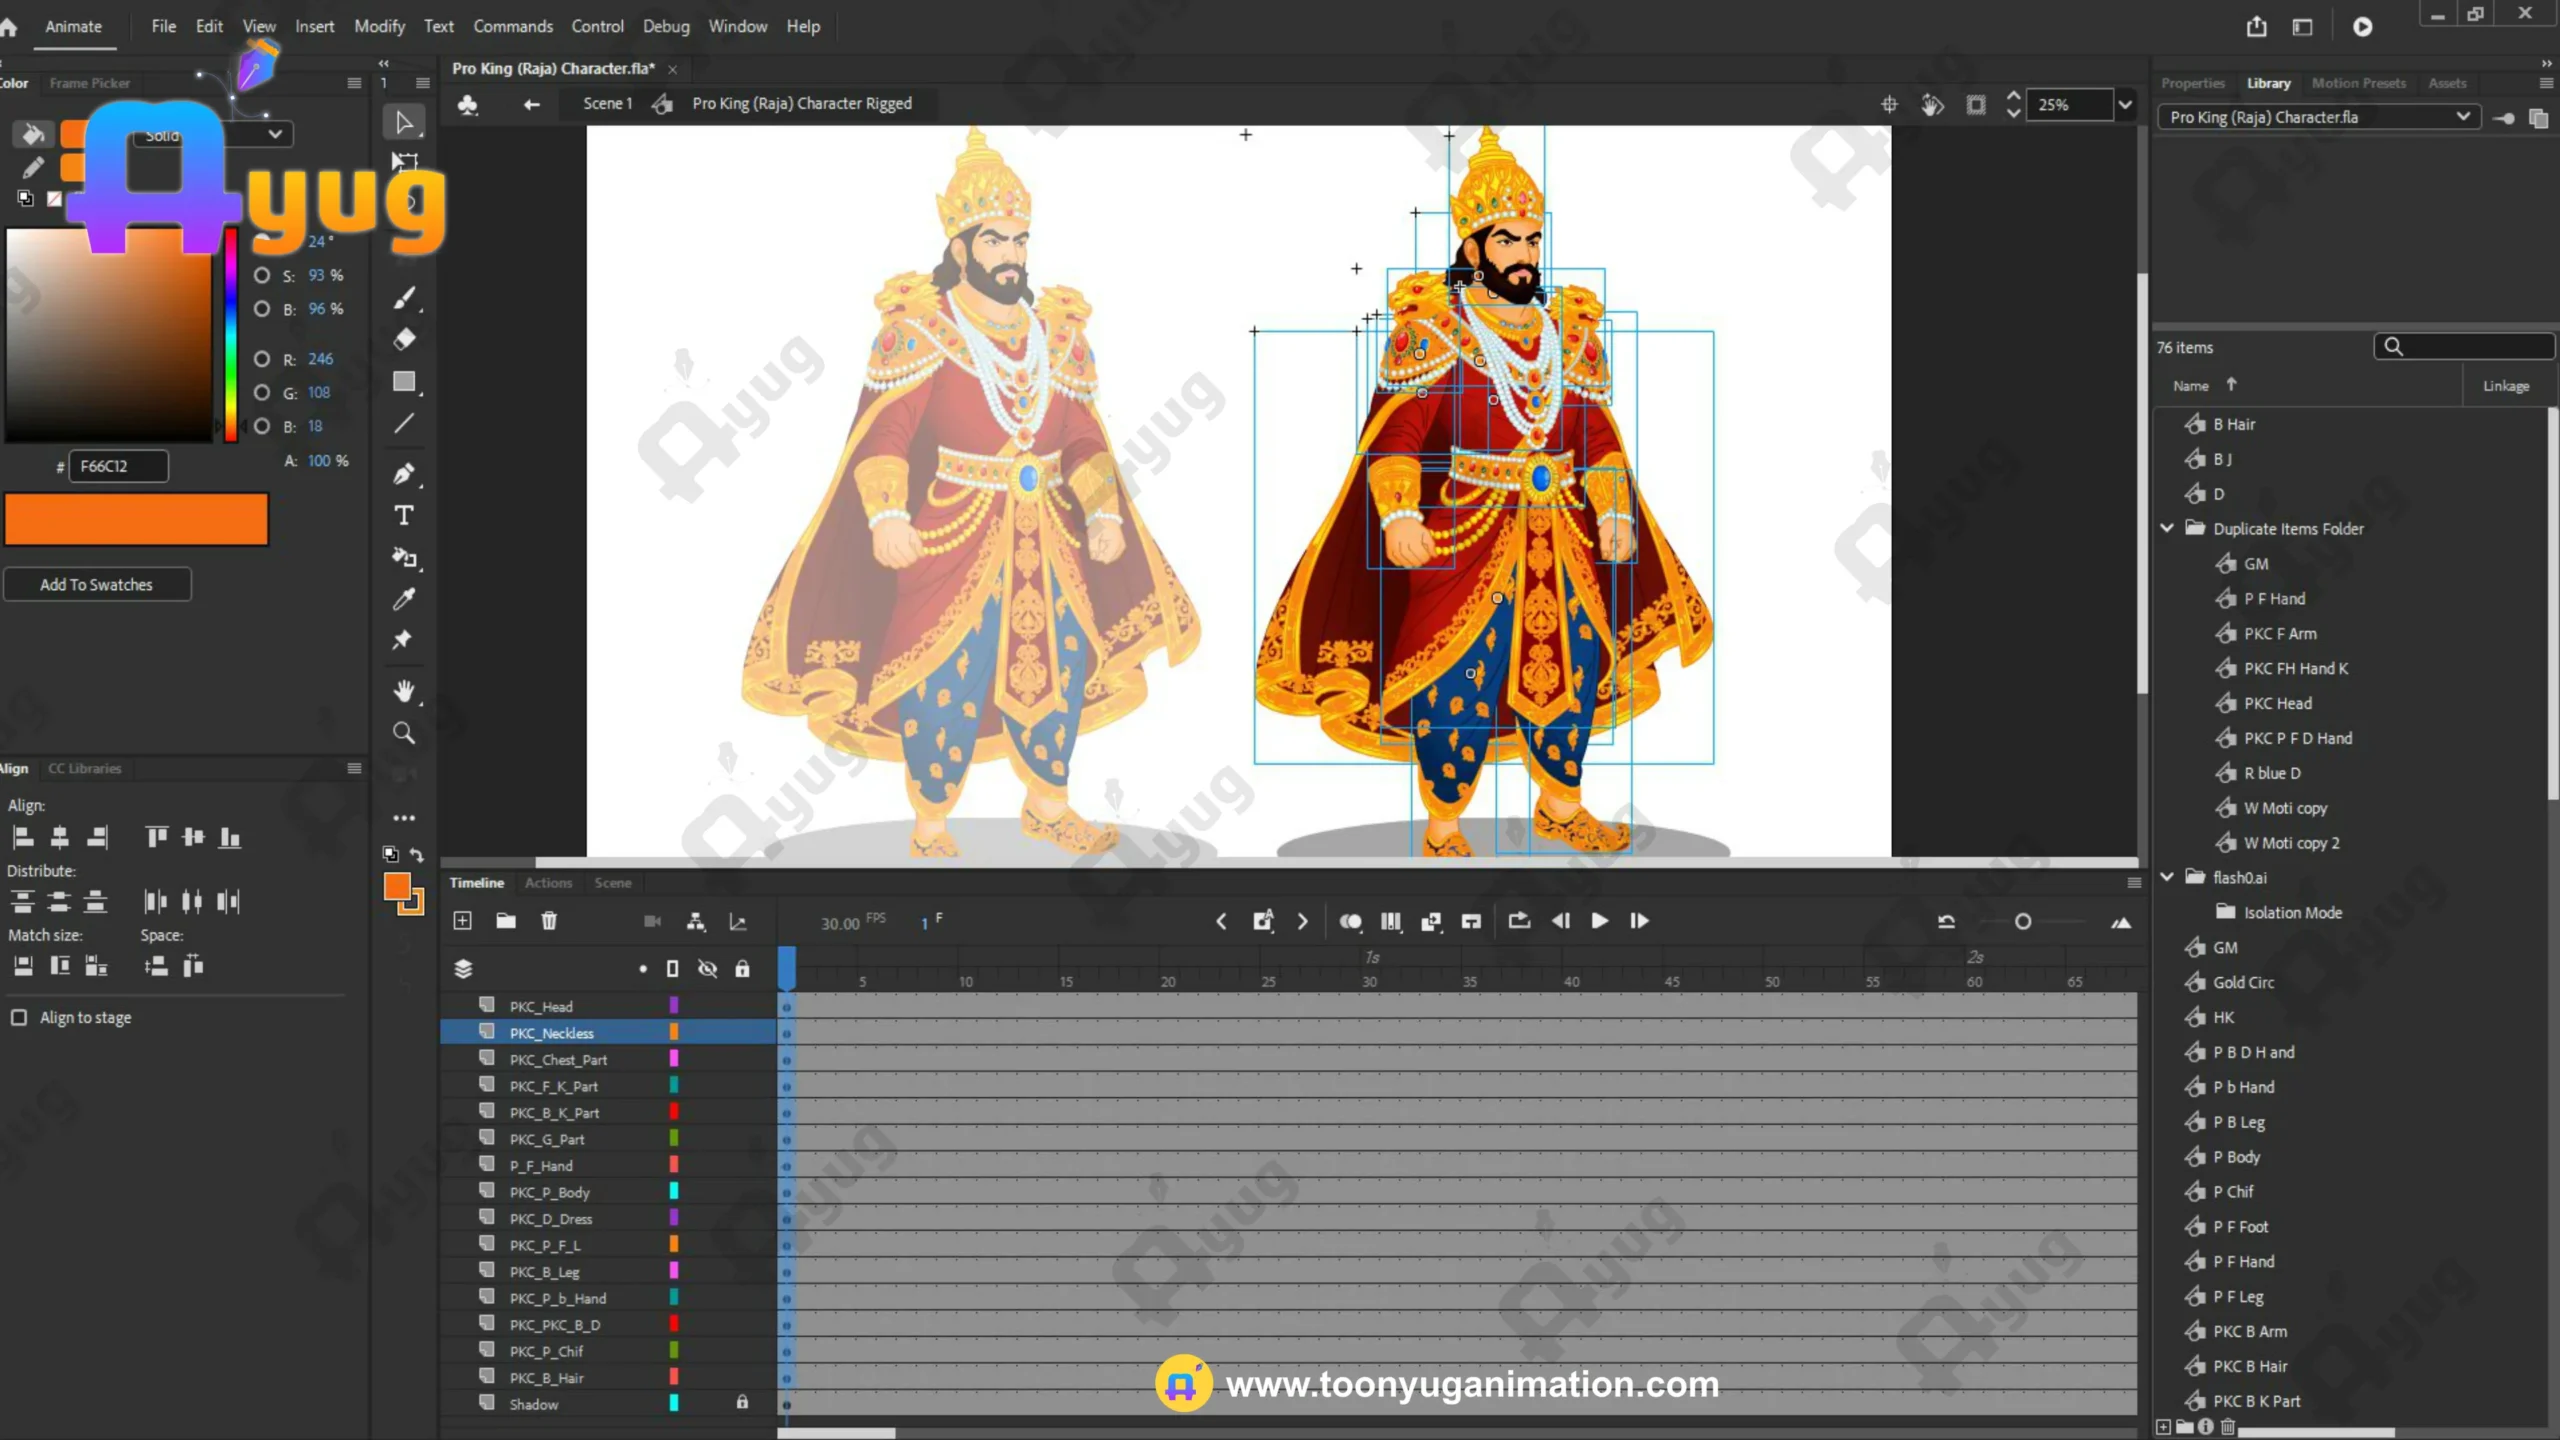Select the Pen tool in toolbar

click(404, 474)
